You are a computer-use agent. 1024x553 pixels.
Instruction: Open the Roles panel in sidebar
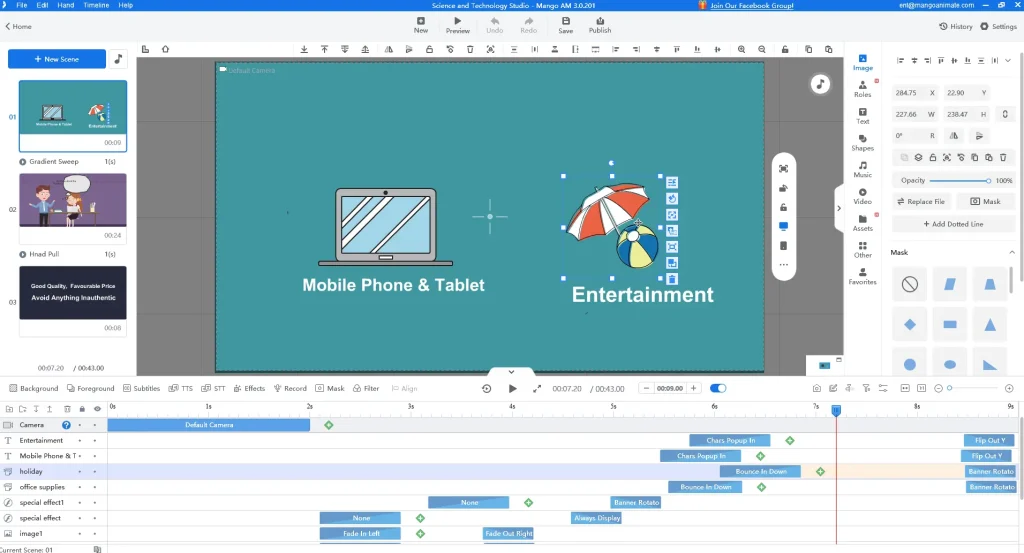pyautogui.click(x=862, y=89)
